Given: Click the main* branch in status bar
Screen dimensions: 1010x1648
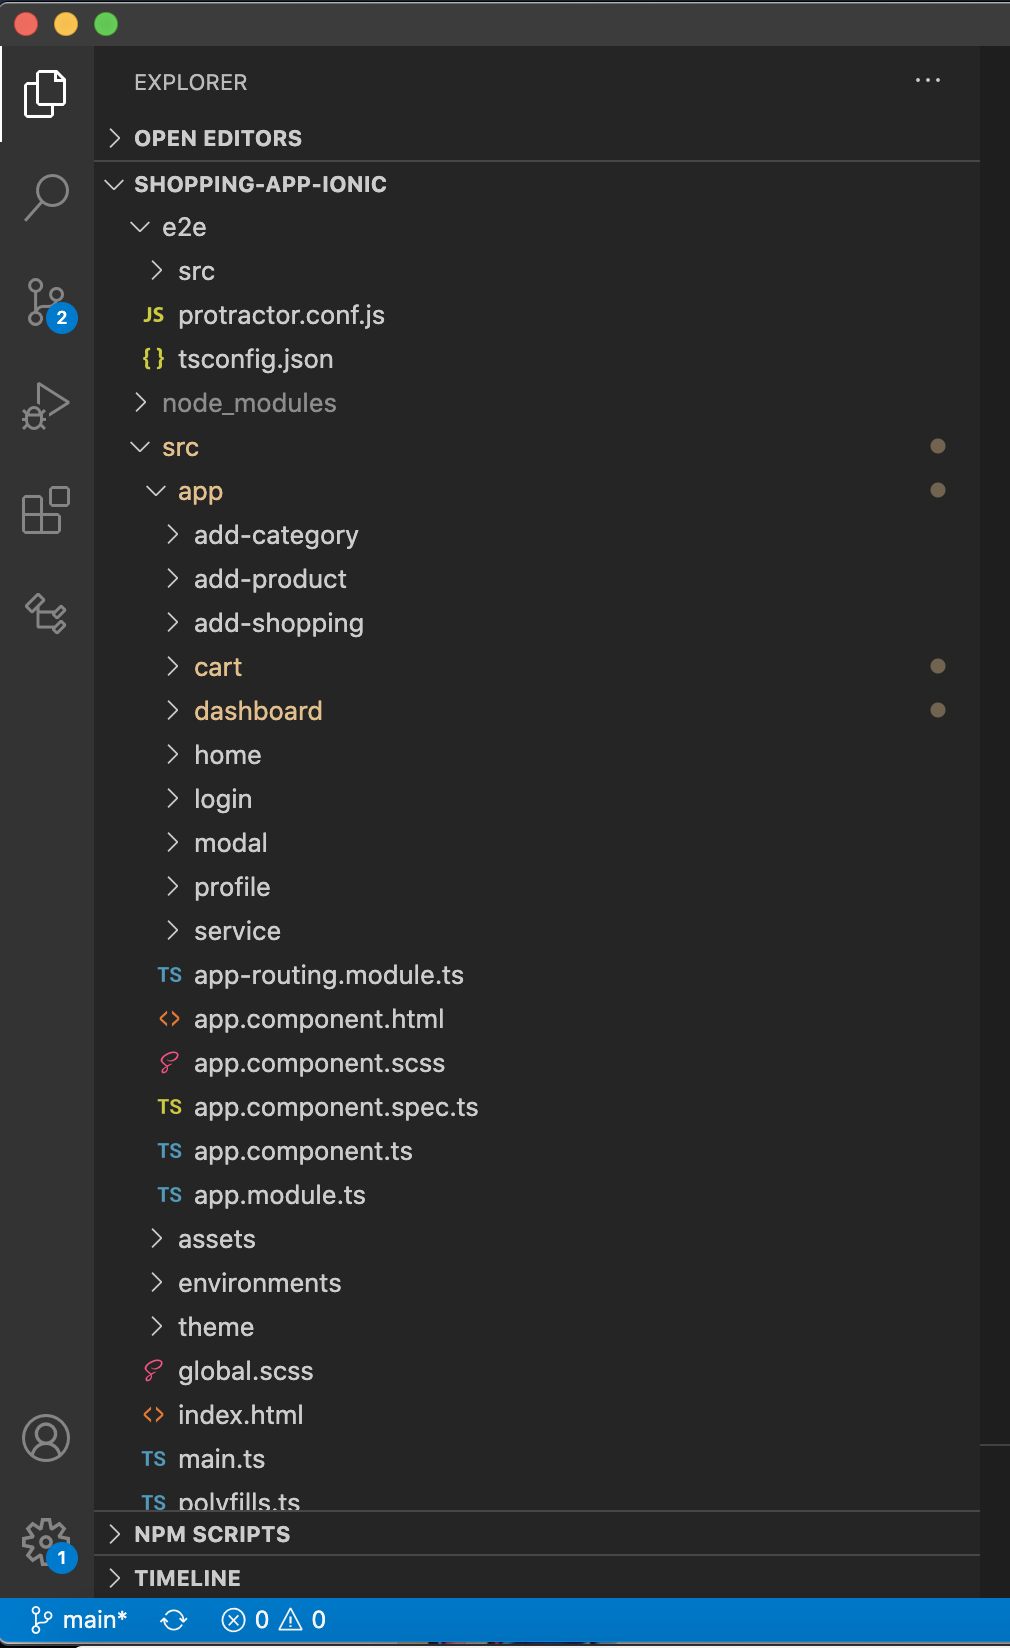Looking at the screenshot, I should pos(80,1620).
